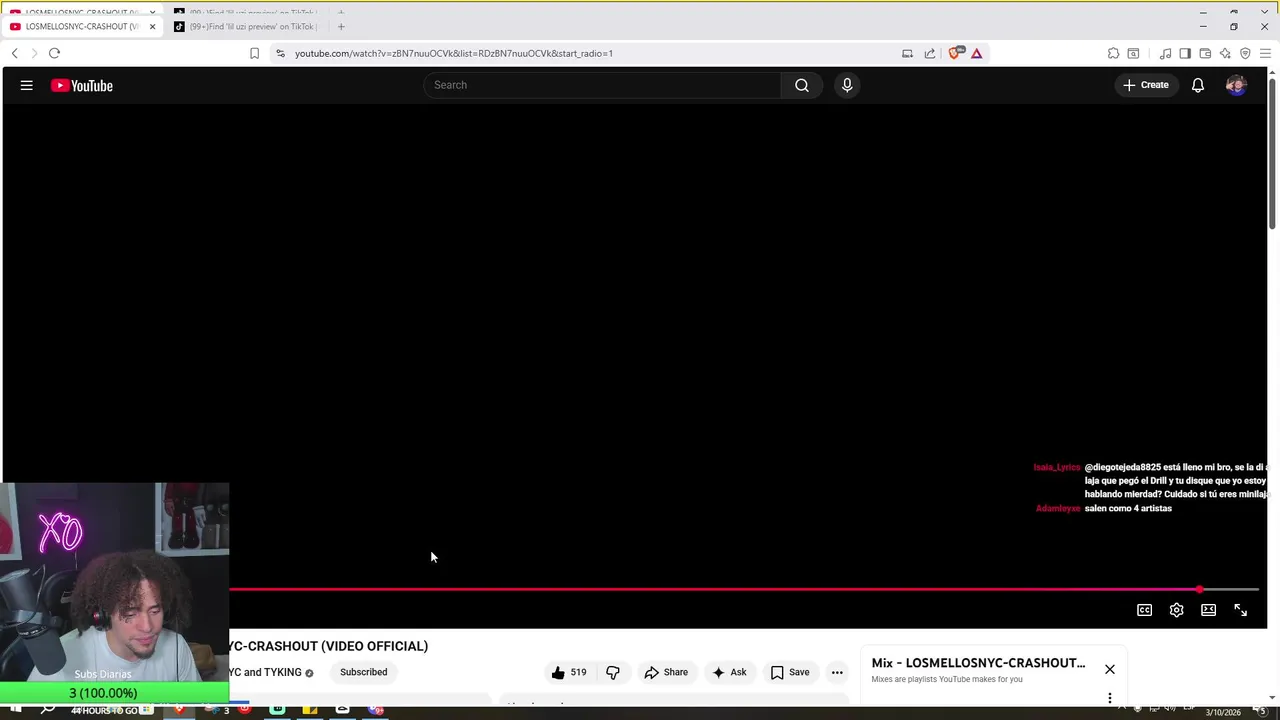This screenshot has height=720, width=1280.
Task: Open Windows taskbar search
Action: click(48, 710)
